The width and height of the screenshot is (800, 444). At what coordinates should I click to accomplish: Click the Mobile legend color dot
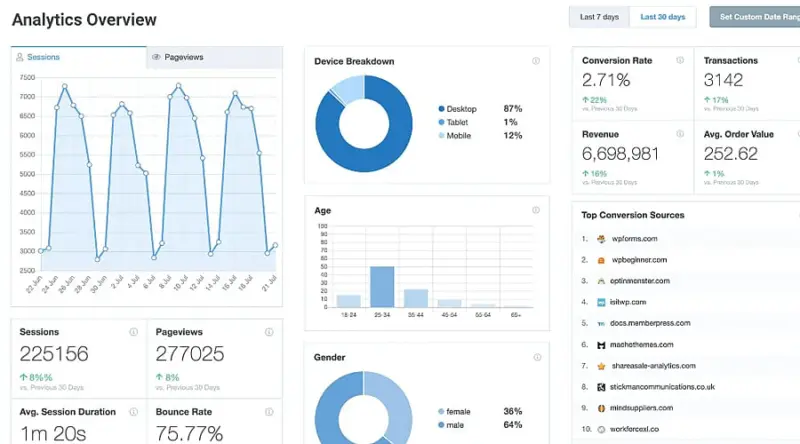pos(441,135)
